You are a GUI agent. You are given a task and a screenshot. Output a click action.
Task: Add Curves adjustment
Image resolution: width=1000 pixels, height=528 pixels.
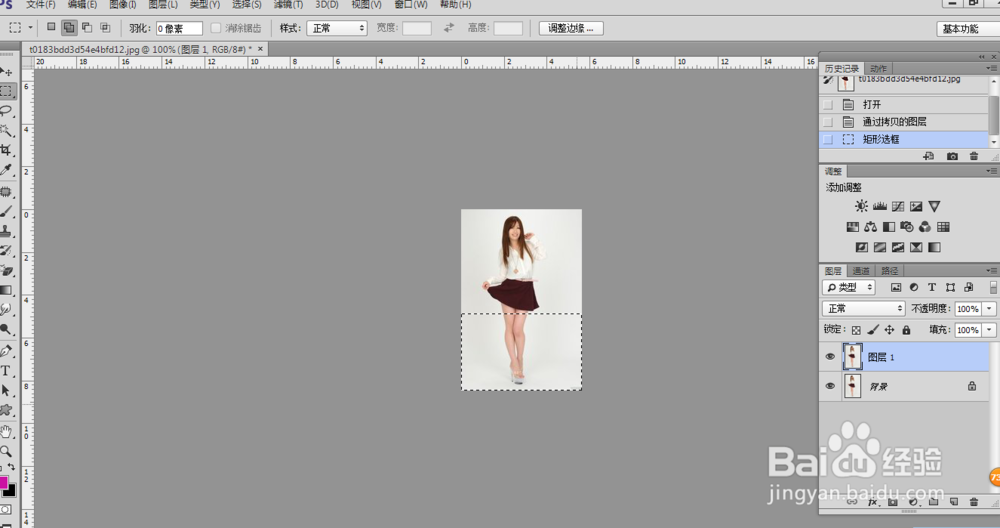point(898,206)
